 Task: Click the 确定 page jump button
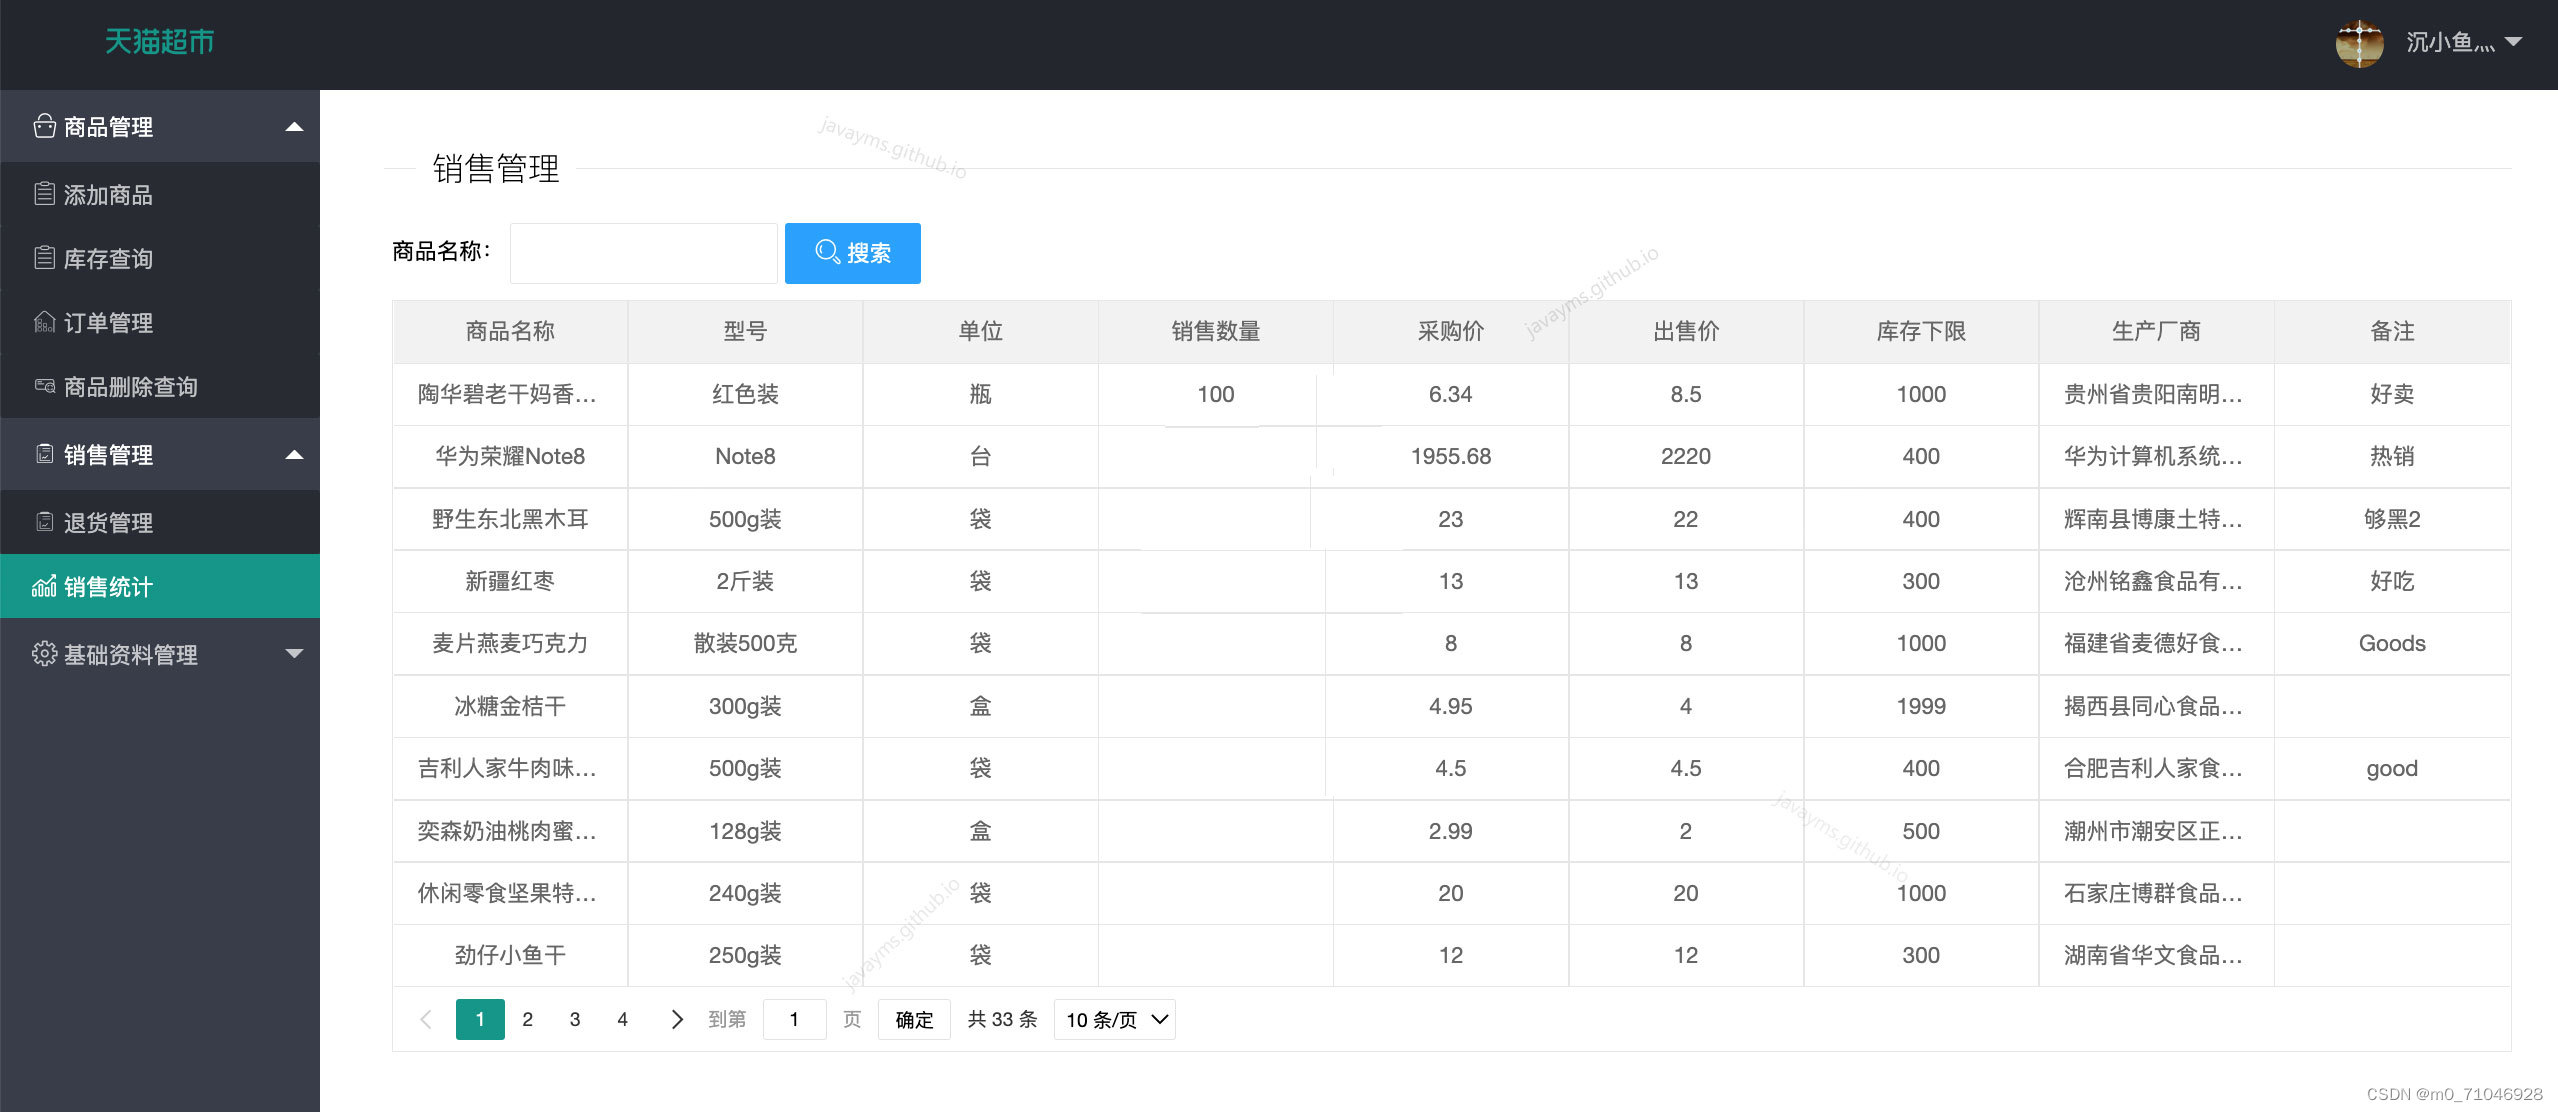pyautogui.click(x=914, y=1020)
